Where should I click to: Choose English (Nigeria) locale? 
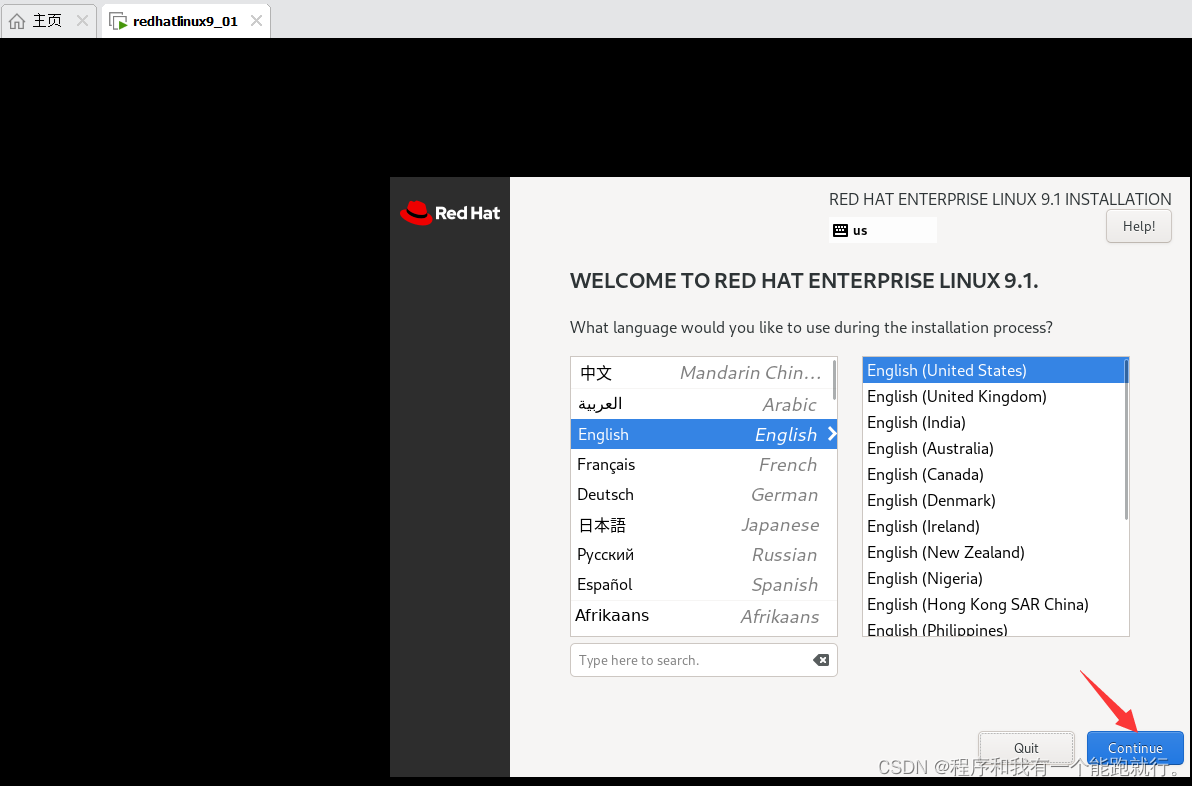pyautogui.click(x=993, y=578)
